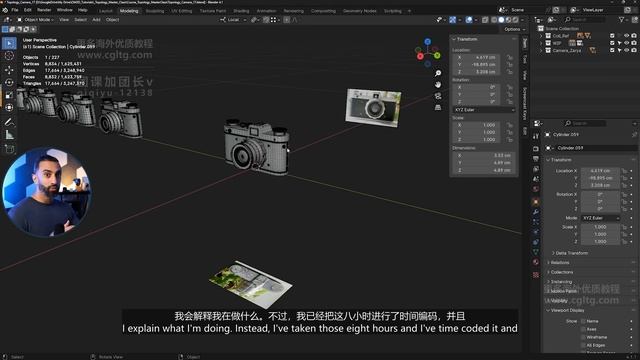Select the Cursor tool
640x360 pixels.
tap(9, 56)
